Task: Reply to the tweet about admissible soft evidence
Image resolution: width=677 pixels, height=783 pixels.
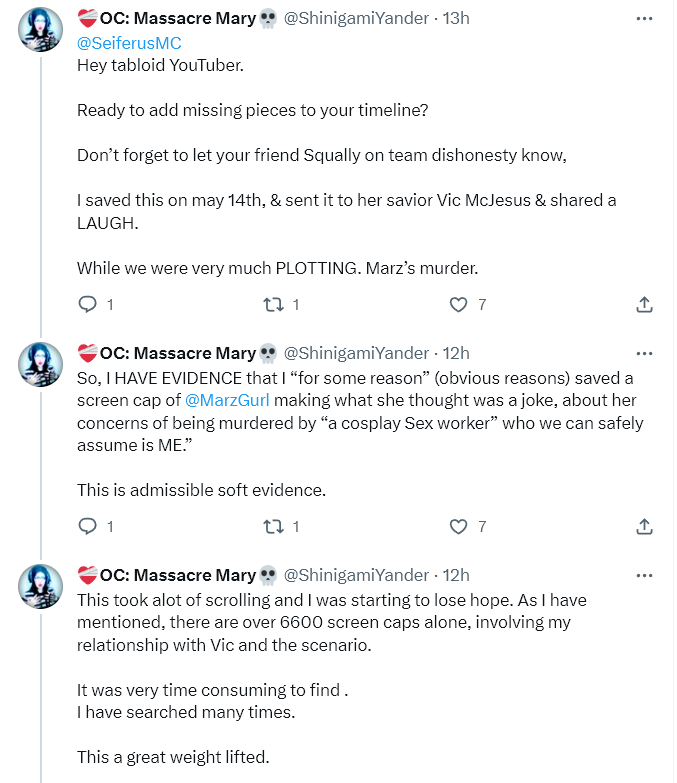Action: (88, 526)
